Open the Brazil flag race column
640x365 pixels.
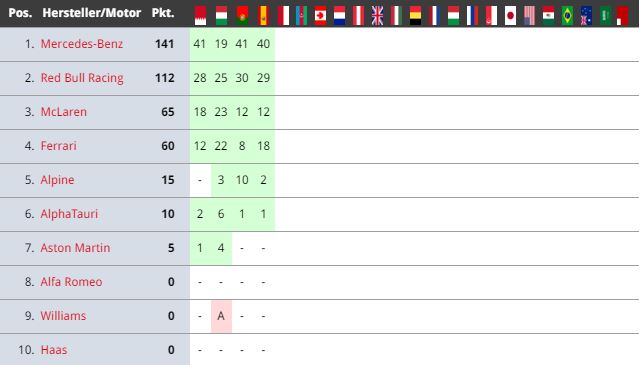[567, 16]
